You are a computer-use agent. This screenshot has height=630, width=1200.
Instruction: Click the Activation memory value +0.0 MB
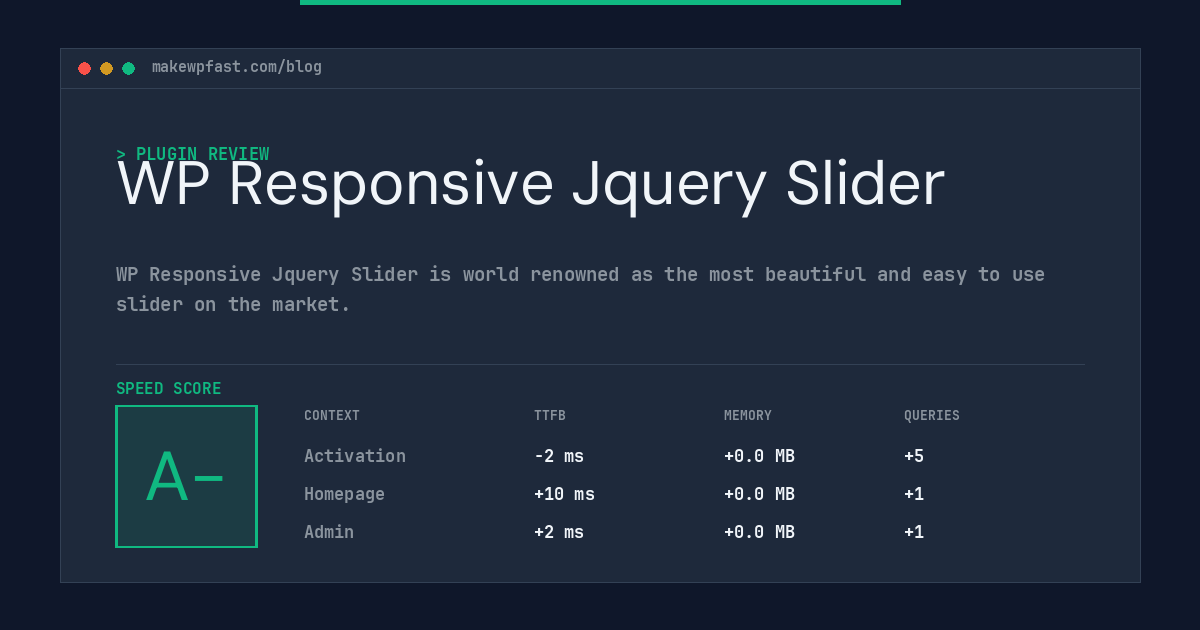pyautogui.click(x=760, y=456)
